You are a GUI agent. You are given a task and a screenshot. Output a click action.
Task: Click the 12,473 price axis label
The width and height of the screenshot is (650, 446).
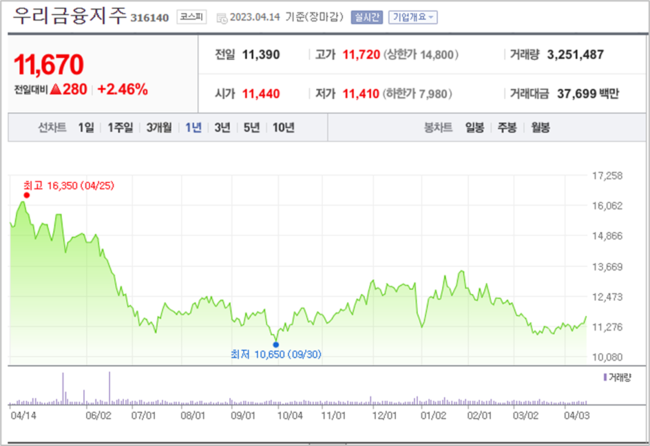(607, 297)
